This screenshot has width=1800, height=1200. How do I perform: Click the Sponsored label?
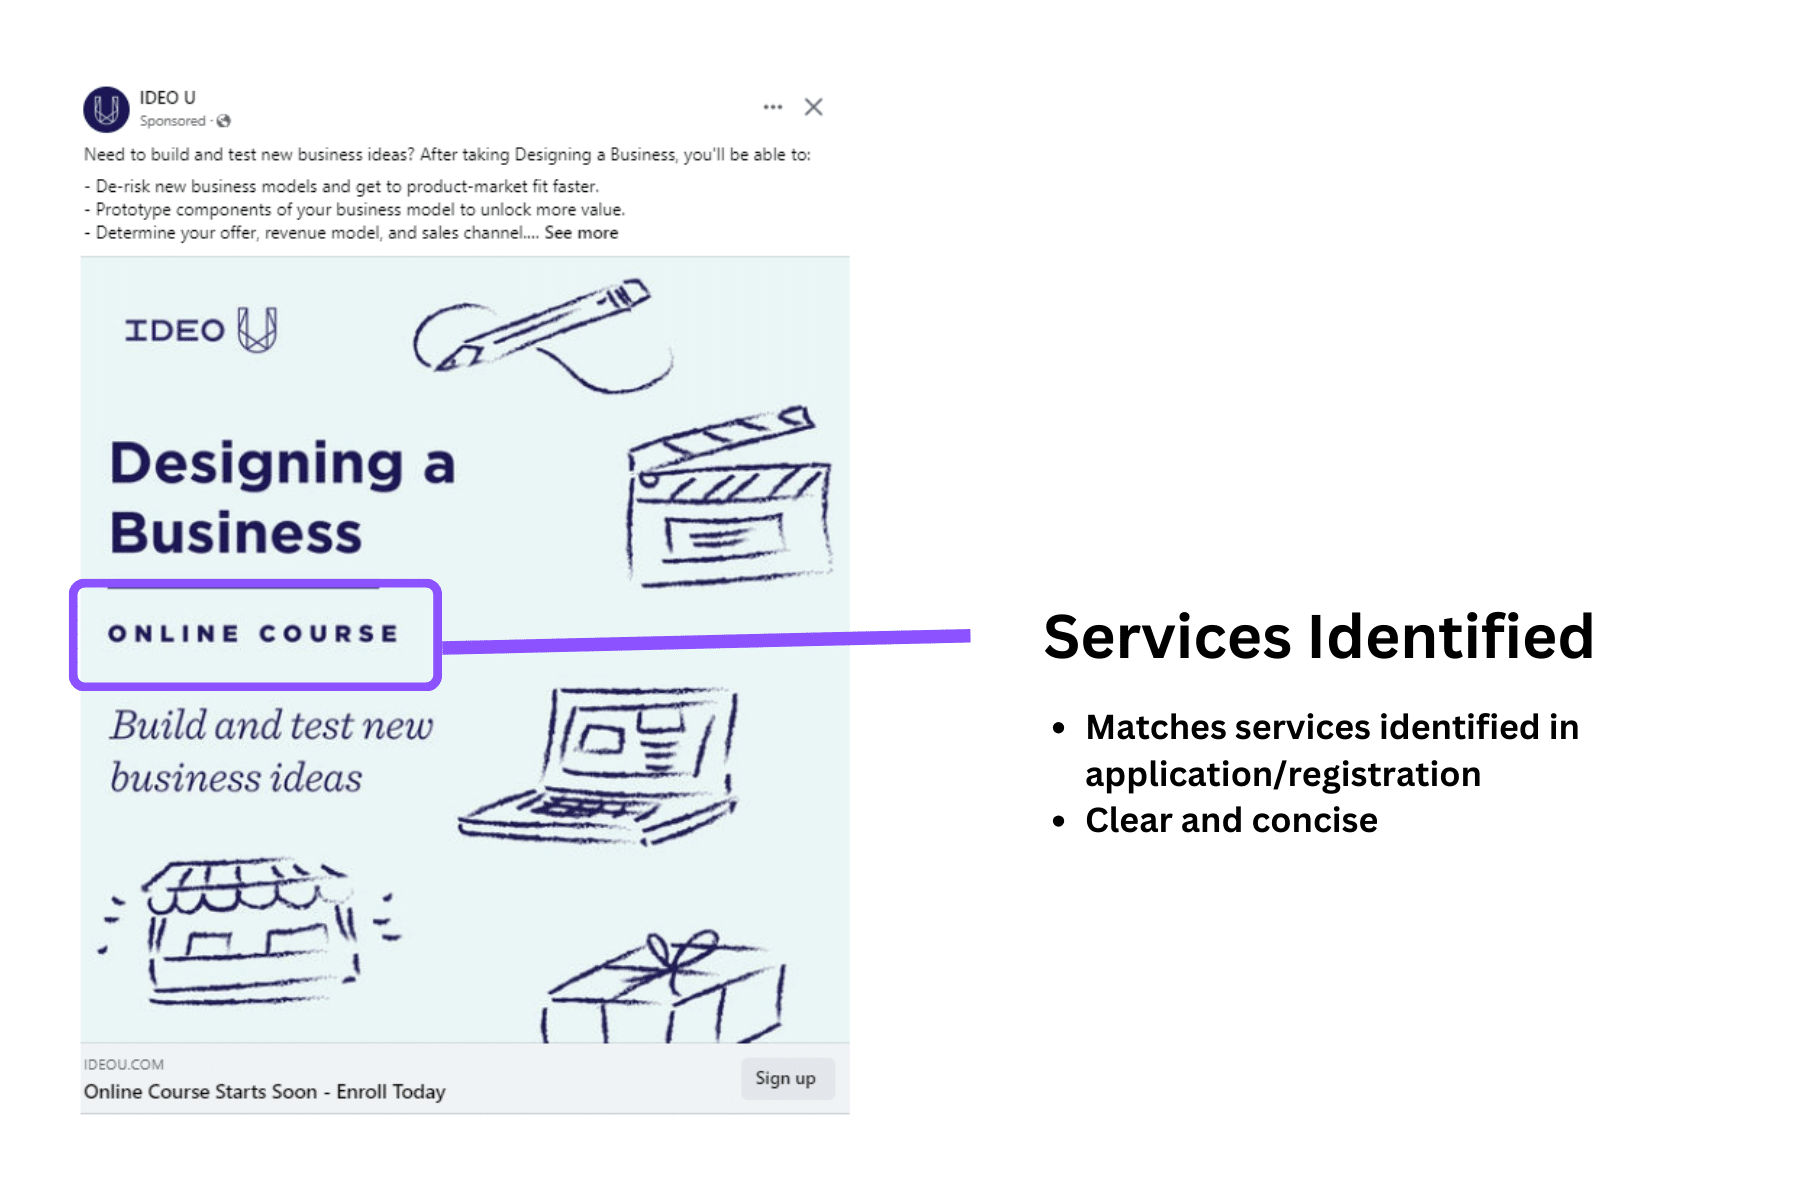pyautogui.click(x=172, y=121)
